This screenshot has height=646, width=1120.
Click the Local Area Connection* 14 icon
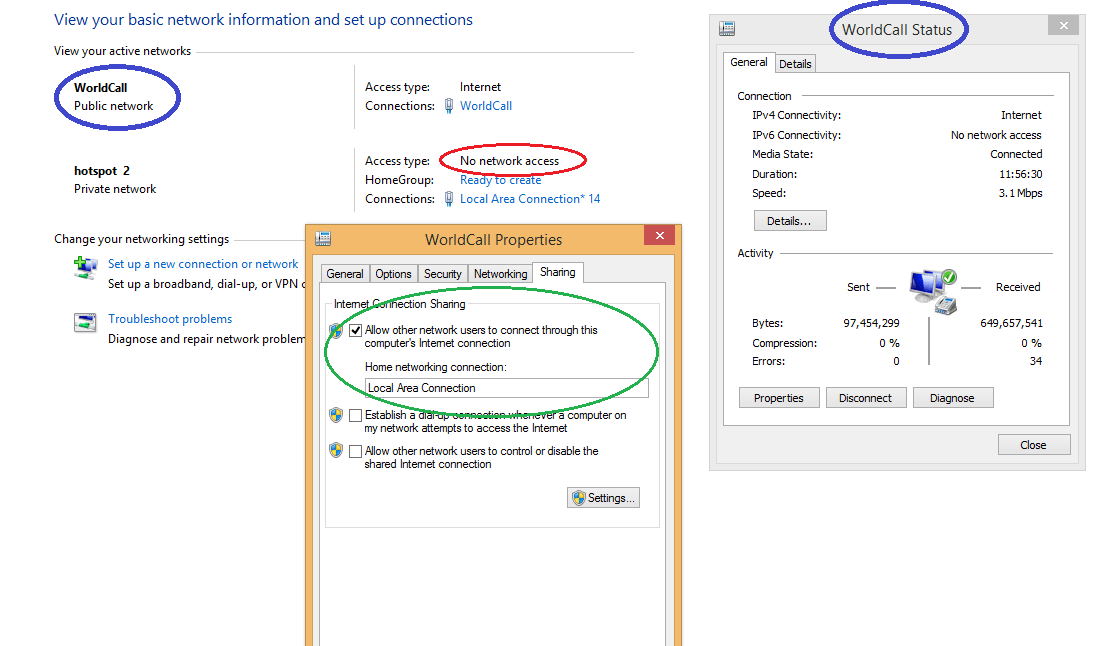click(449, 199)
